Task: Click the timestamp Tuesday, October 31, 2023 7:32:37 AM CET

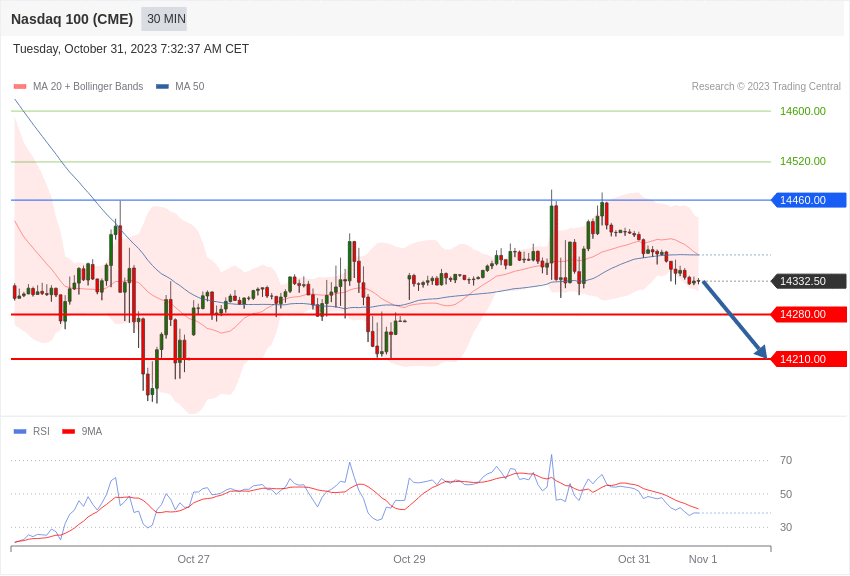Action: pos(131,49)
